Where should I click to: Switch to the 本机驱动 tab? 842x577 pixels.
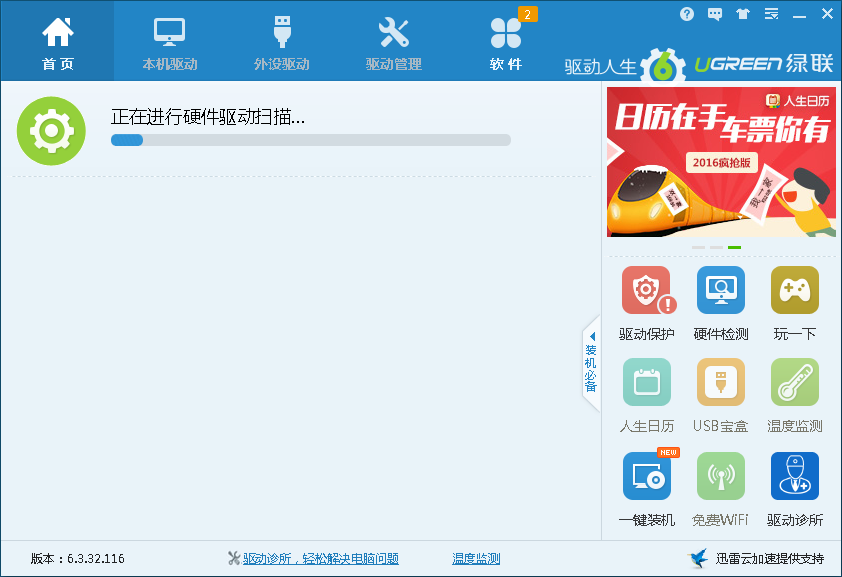pyautogui.click(x=170, y=42)
